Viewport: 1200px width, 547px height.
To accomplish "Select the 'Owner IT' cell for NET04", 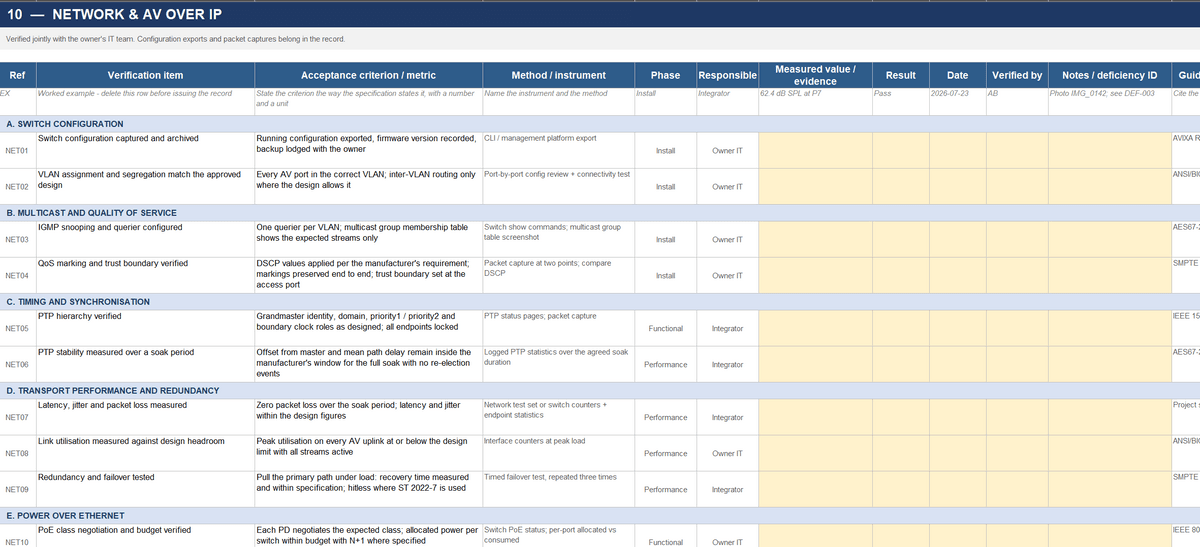I will tap(727, 275).
